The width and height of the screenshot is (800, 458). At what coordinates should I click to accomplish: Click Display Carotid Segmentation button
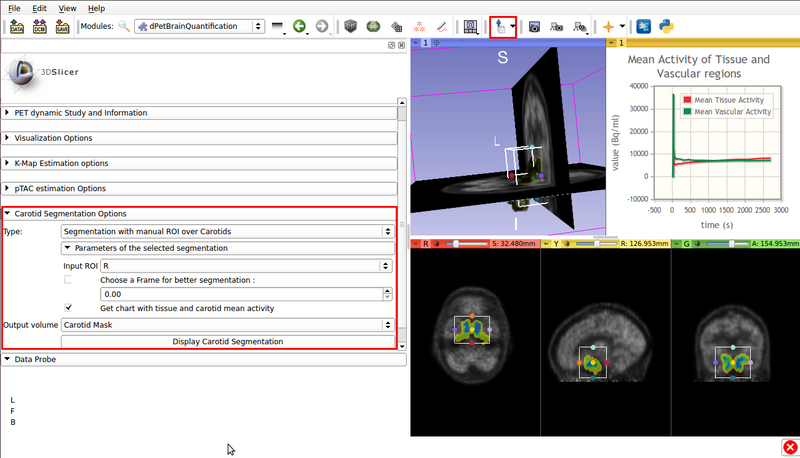(226, 341)
